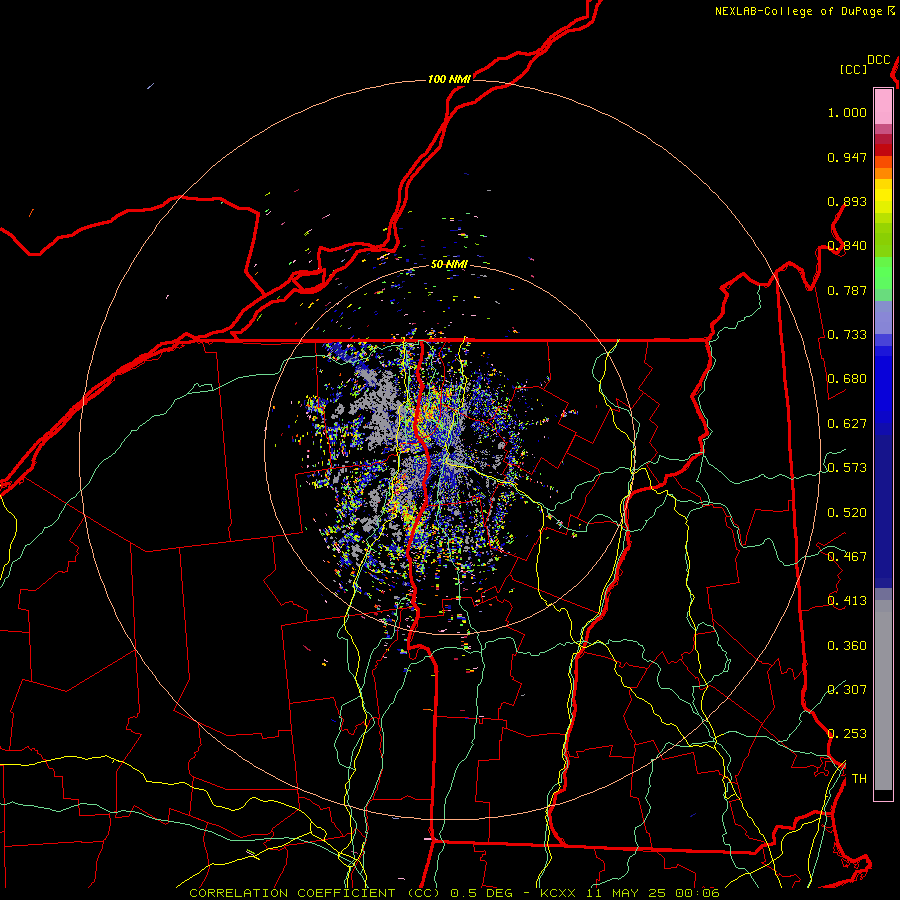Image resolution: width=900 pixels, height=900 pixels.
Task: Select the 0.893 scale value
Action: click(847, 201)
